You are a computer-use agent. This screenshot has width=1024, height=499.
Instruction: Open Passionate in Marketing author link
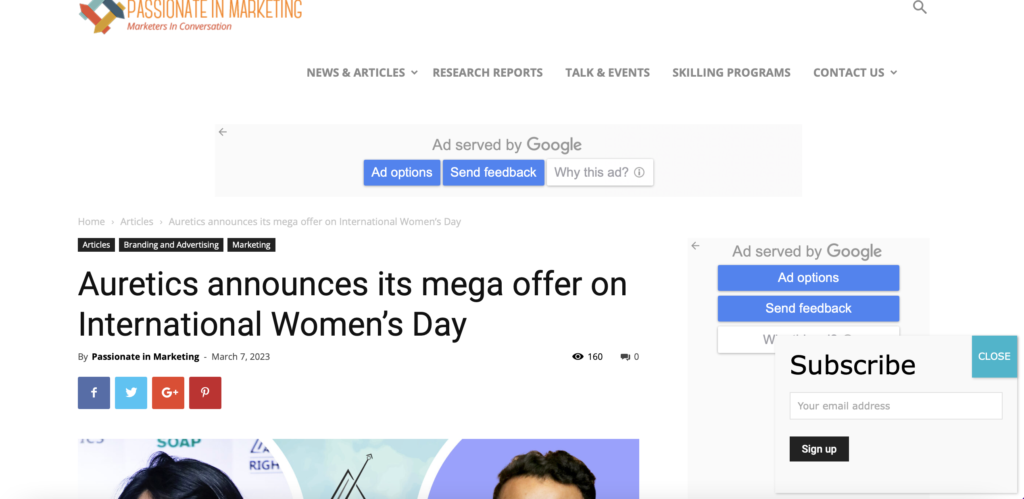(145, 357)
